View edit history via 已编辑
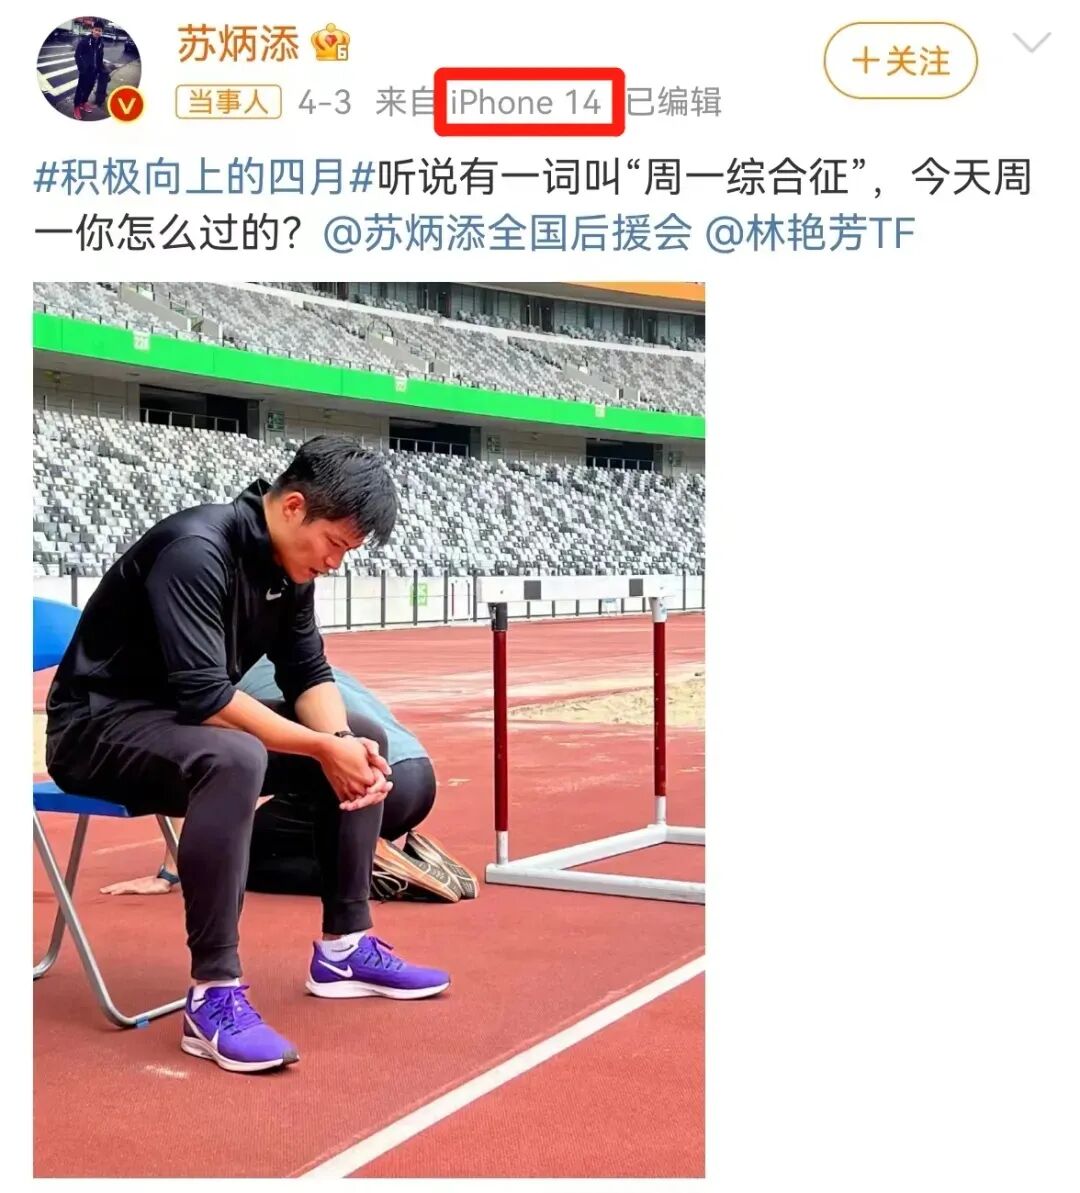Viewport: 1080px width, 1193px height. (x=674, y=101)
